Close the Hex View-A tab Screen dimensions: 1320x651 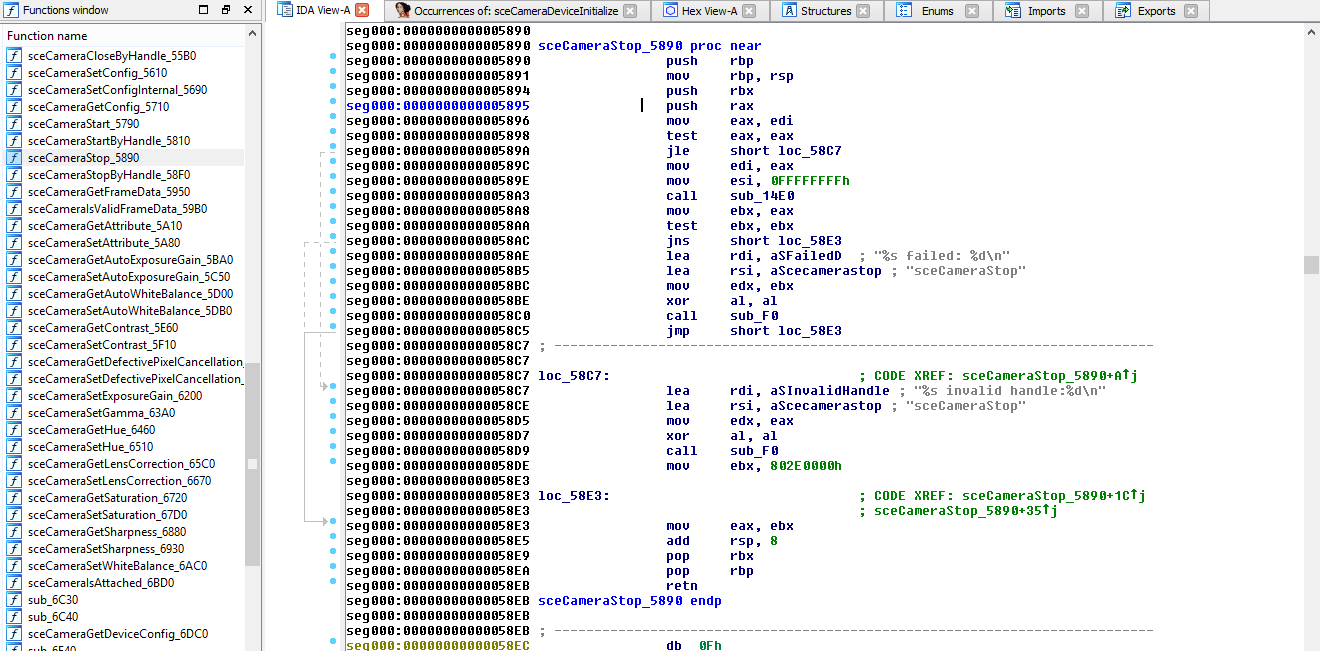pyautogui.click(x=748, y=11)
